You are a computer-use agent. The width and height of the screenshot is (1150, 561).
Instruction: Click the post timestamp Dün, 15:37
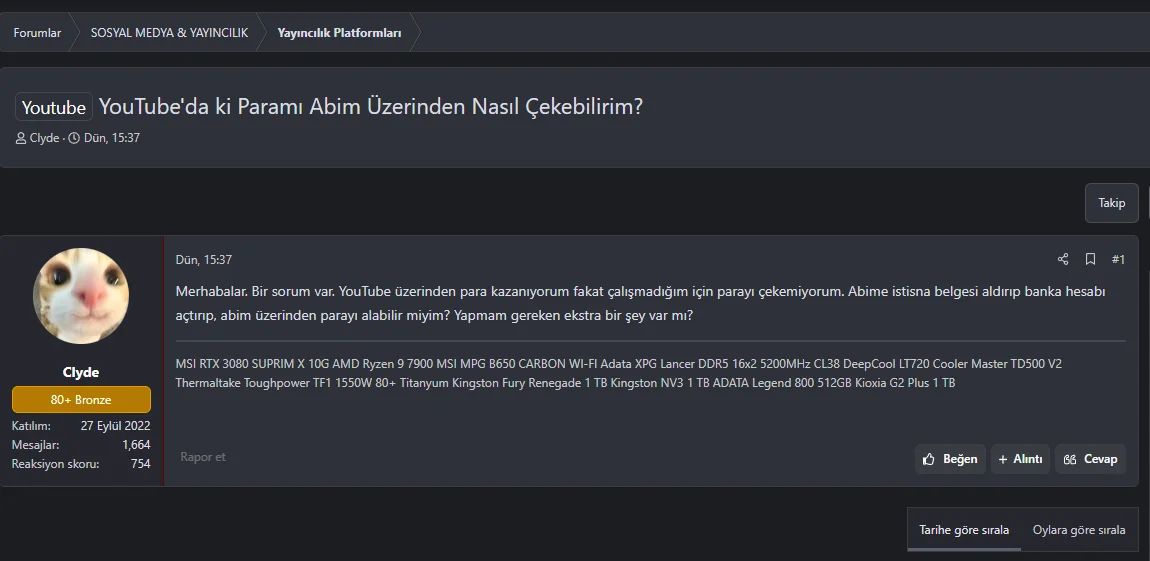click(x=204, y=260)
